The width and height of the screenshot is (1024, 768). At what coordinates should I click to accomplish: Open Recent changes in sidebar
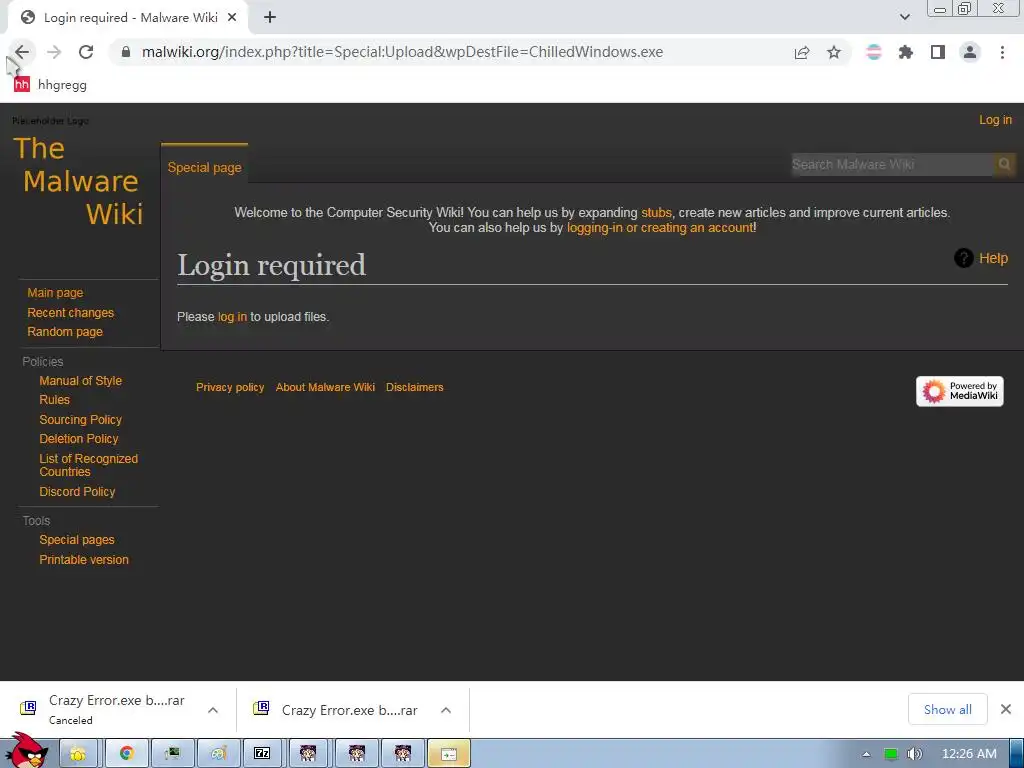point(71,313)
